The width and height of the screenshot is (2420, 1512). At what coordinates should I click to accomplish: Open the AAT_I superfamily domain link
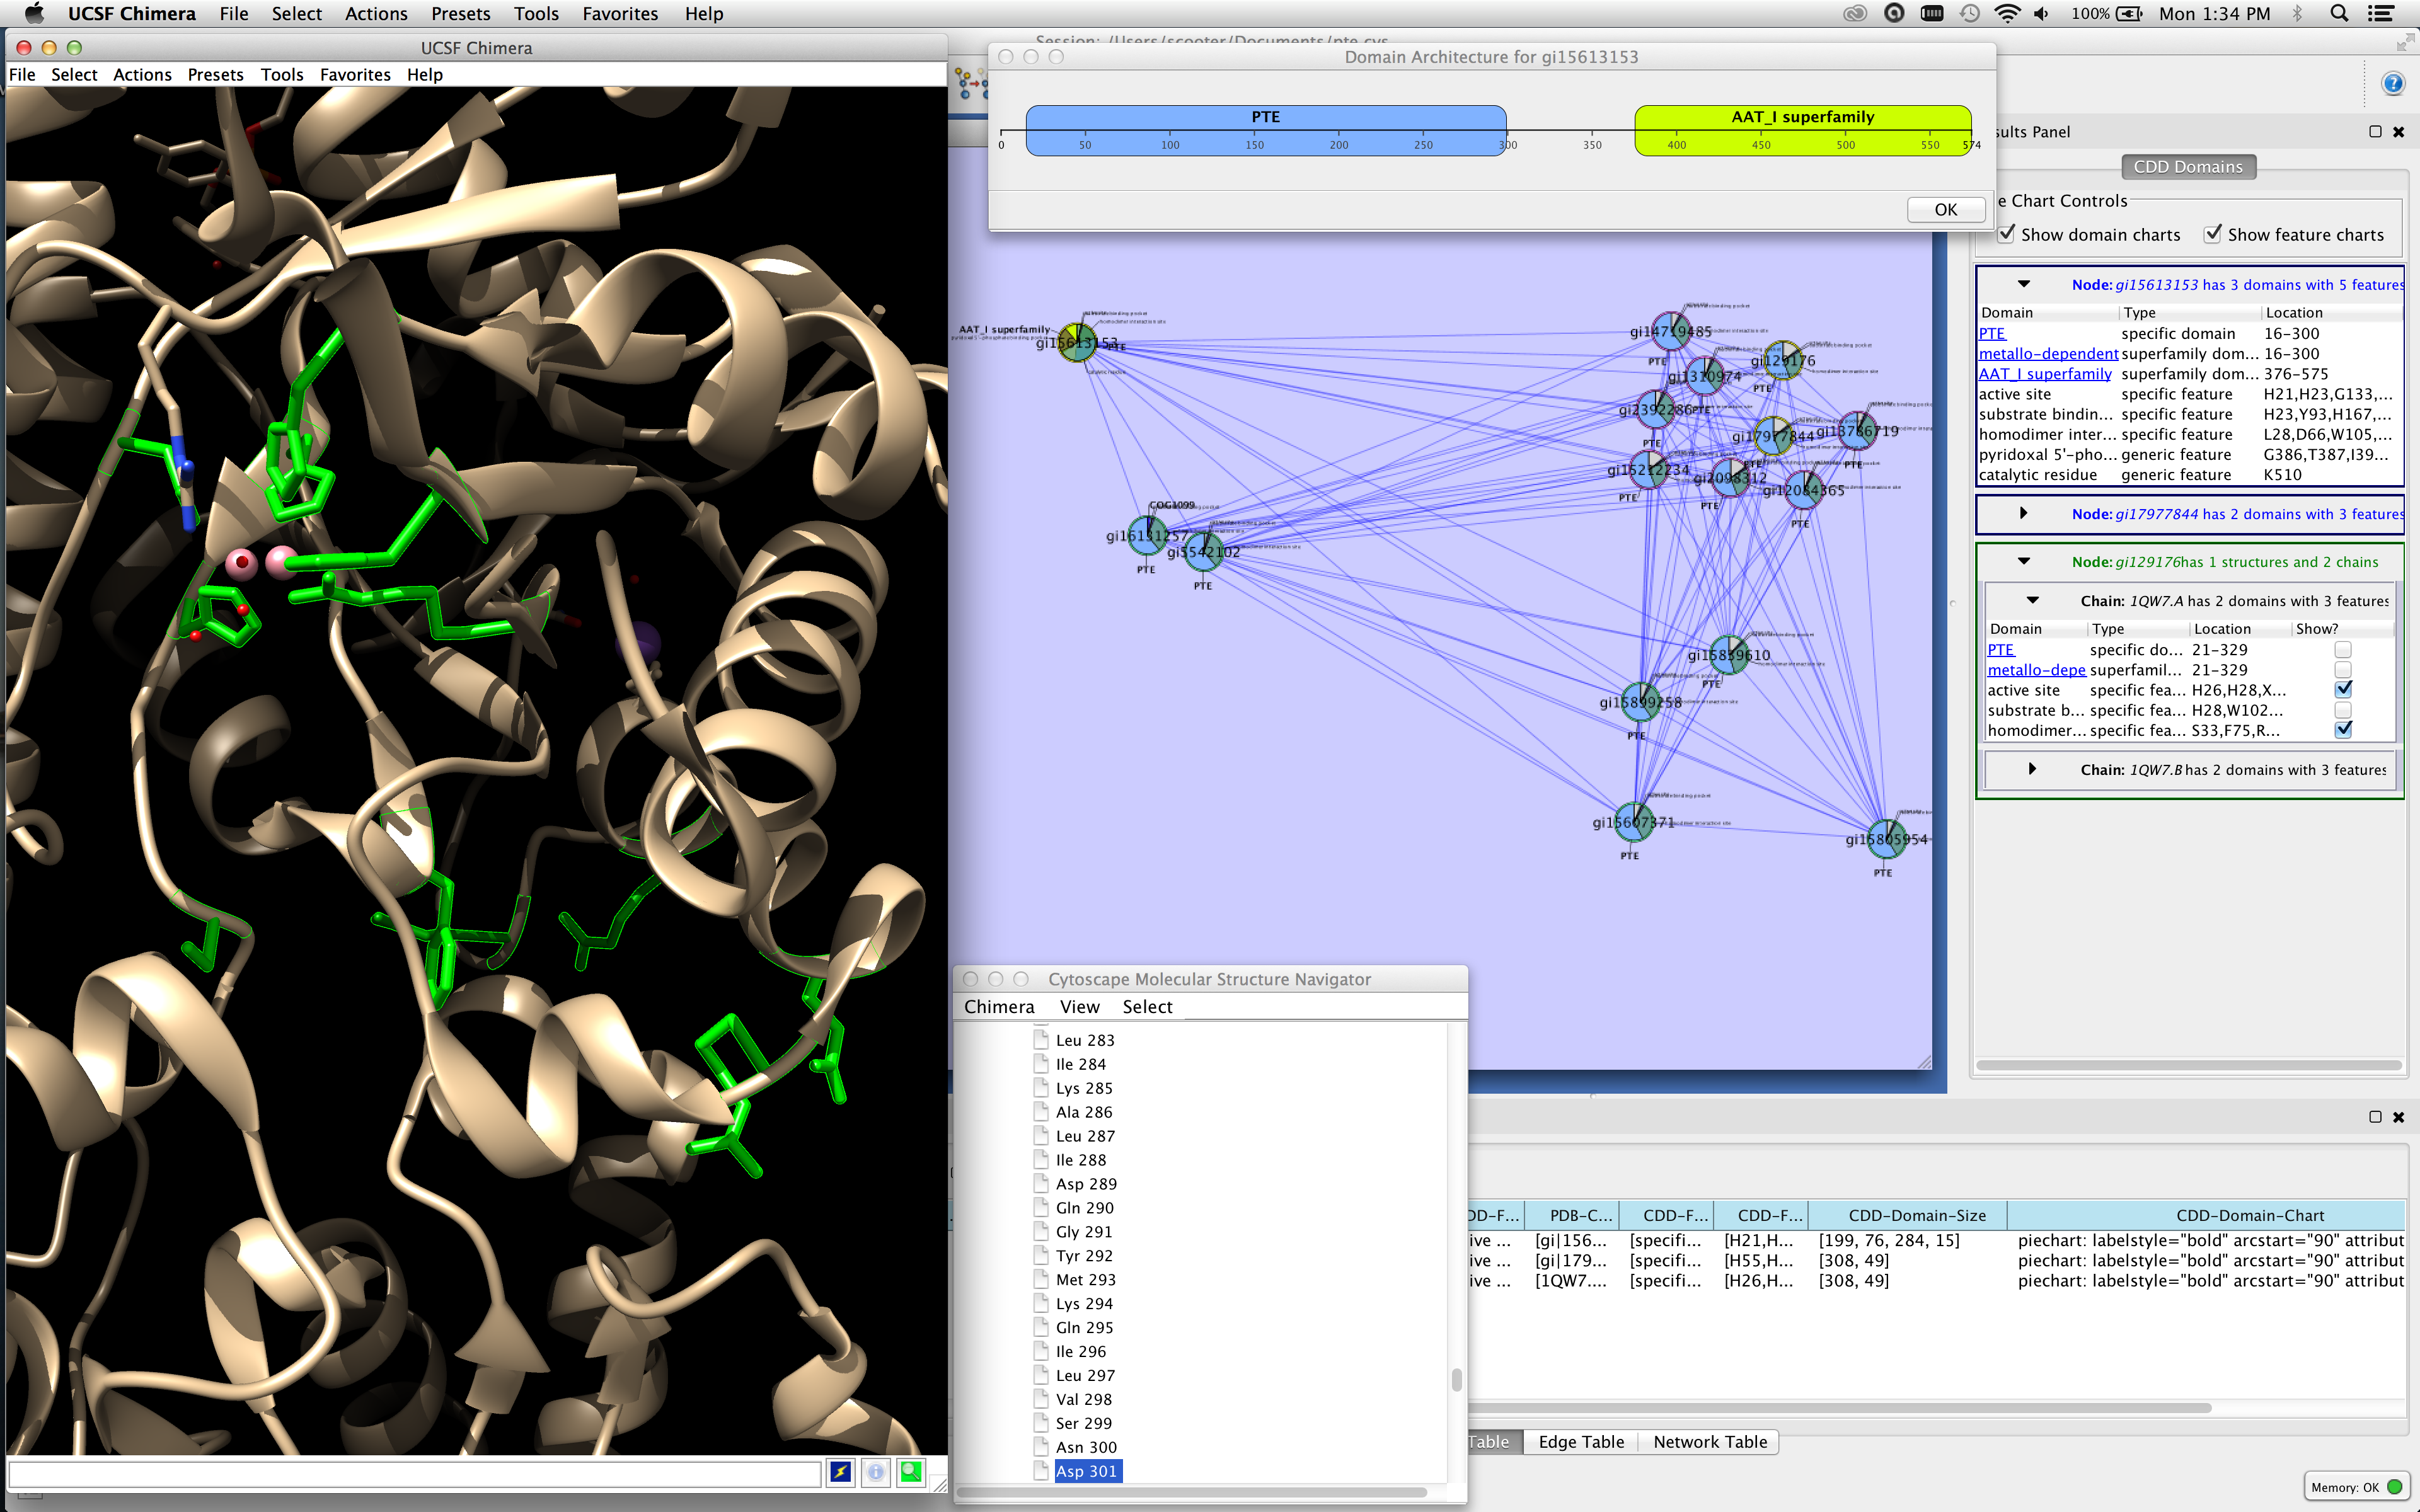pos(2044,374)
